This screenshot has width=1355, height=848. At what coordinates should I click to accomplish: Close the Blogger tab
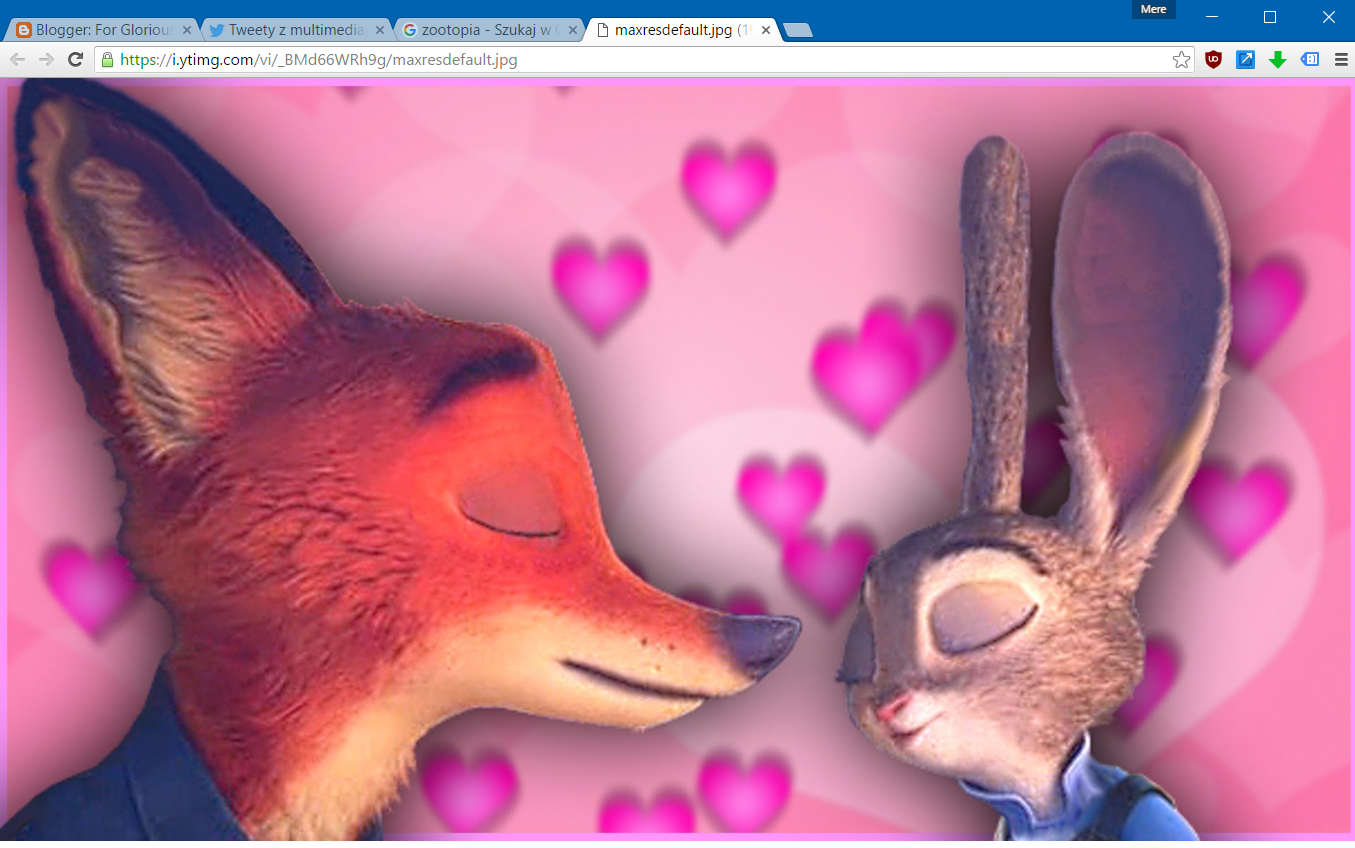[187, 30]
